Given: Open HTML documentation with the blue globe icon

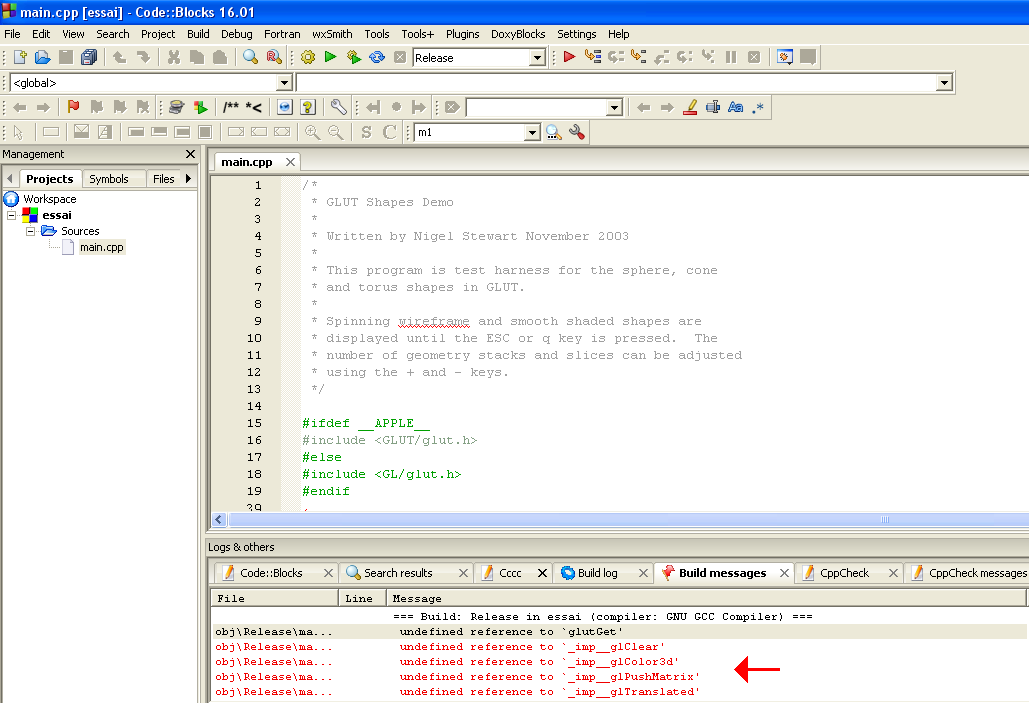Looking at the screenshot, I should 285,107.
